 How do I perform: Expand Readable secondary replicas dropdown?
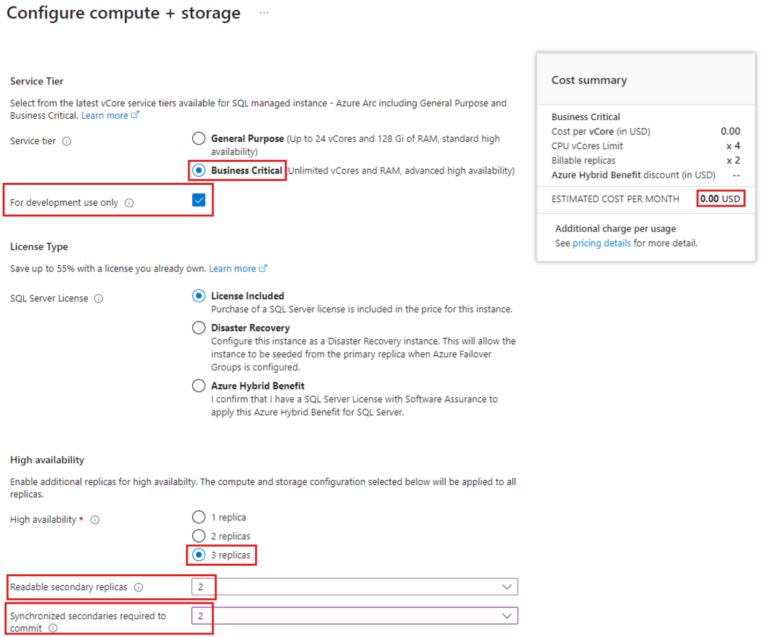tap(508, 587)
